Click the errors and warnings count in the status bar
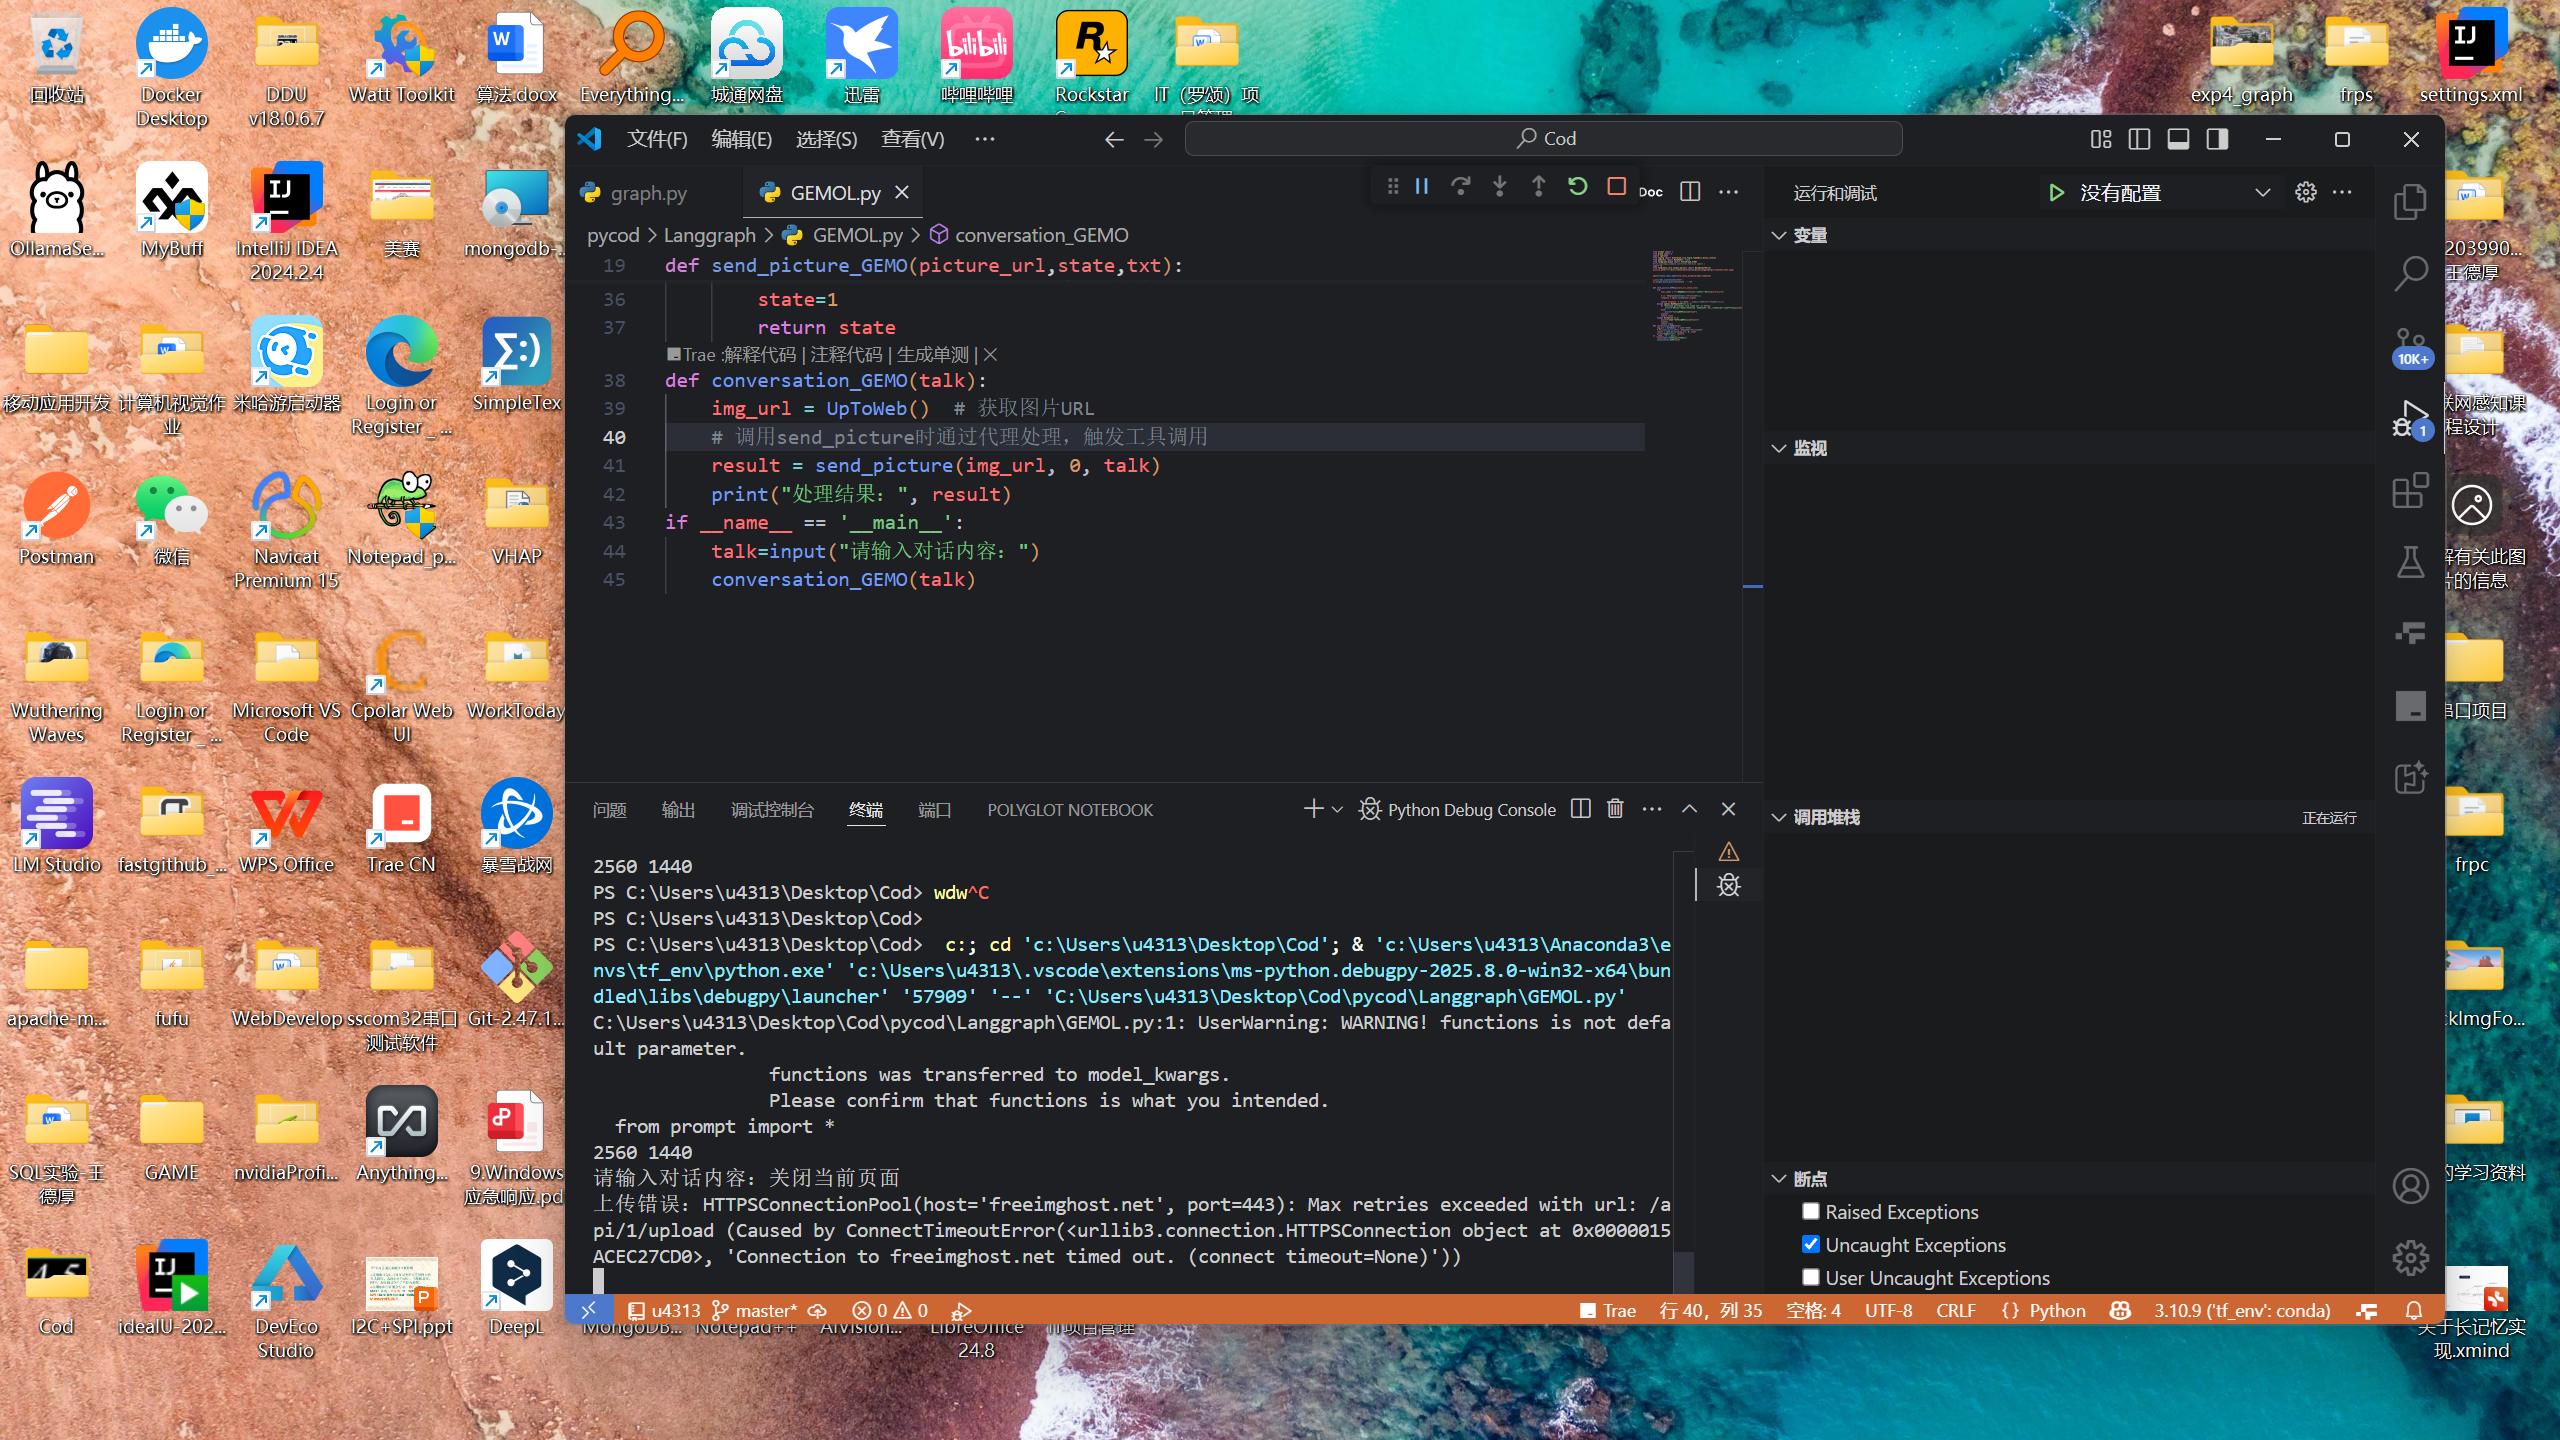2560x1440 pixels. pyautogui.click(x=889, y=1310)
